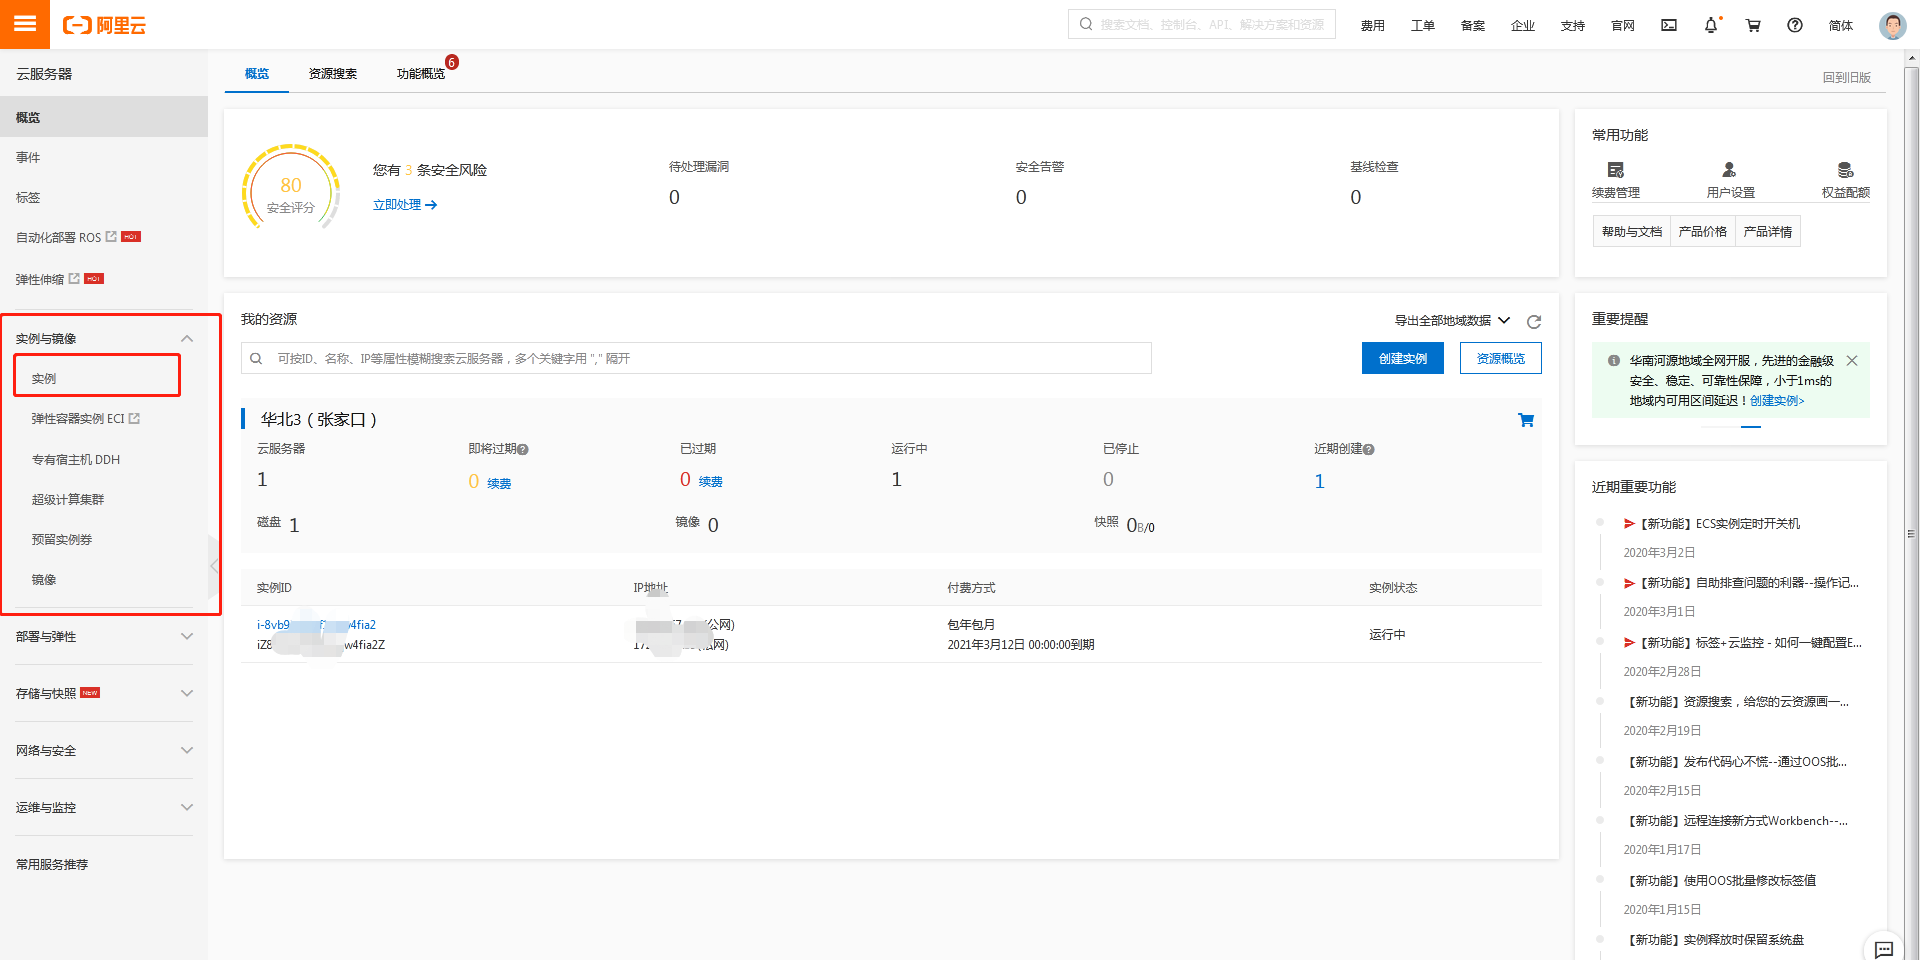Click the 立即处理 link
Screen dimensions: 1920x960
point(405,205)
